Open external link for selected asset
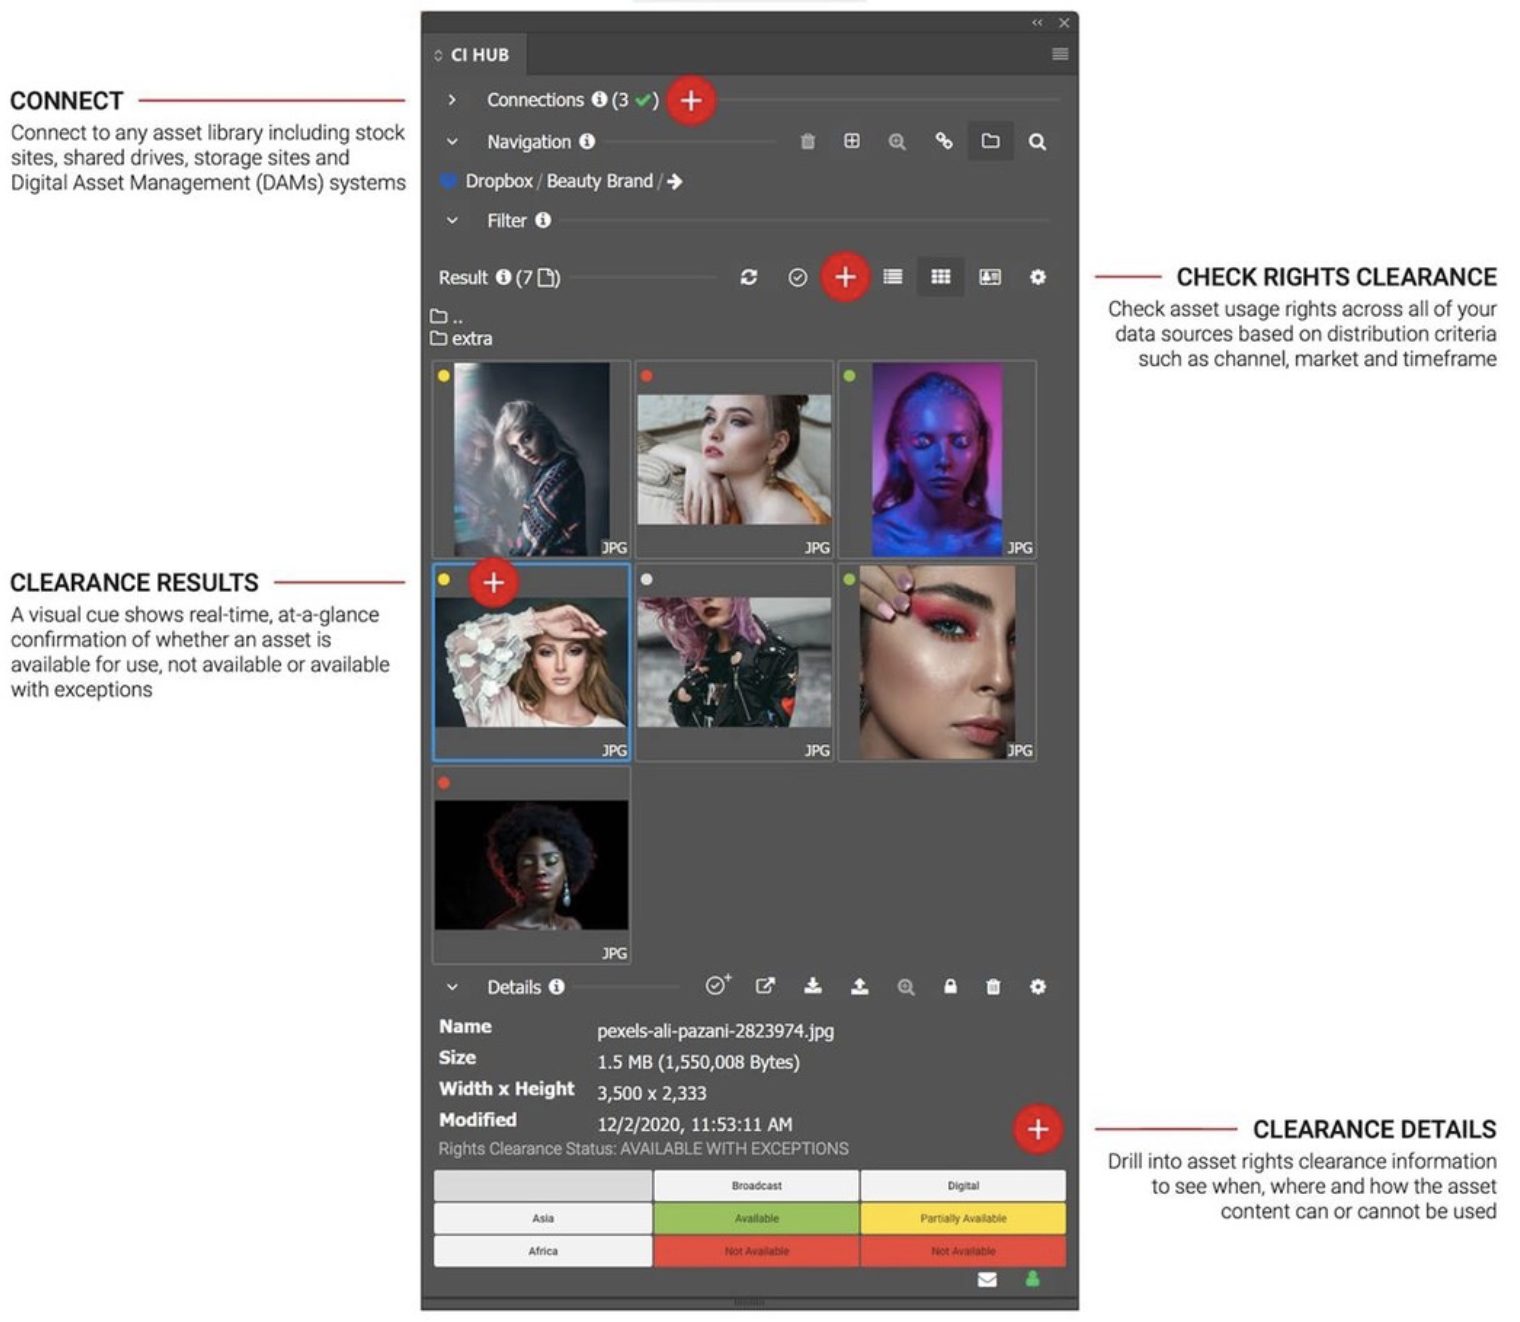This screenshot has width=1520, height=1322. pos(766,987)
